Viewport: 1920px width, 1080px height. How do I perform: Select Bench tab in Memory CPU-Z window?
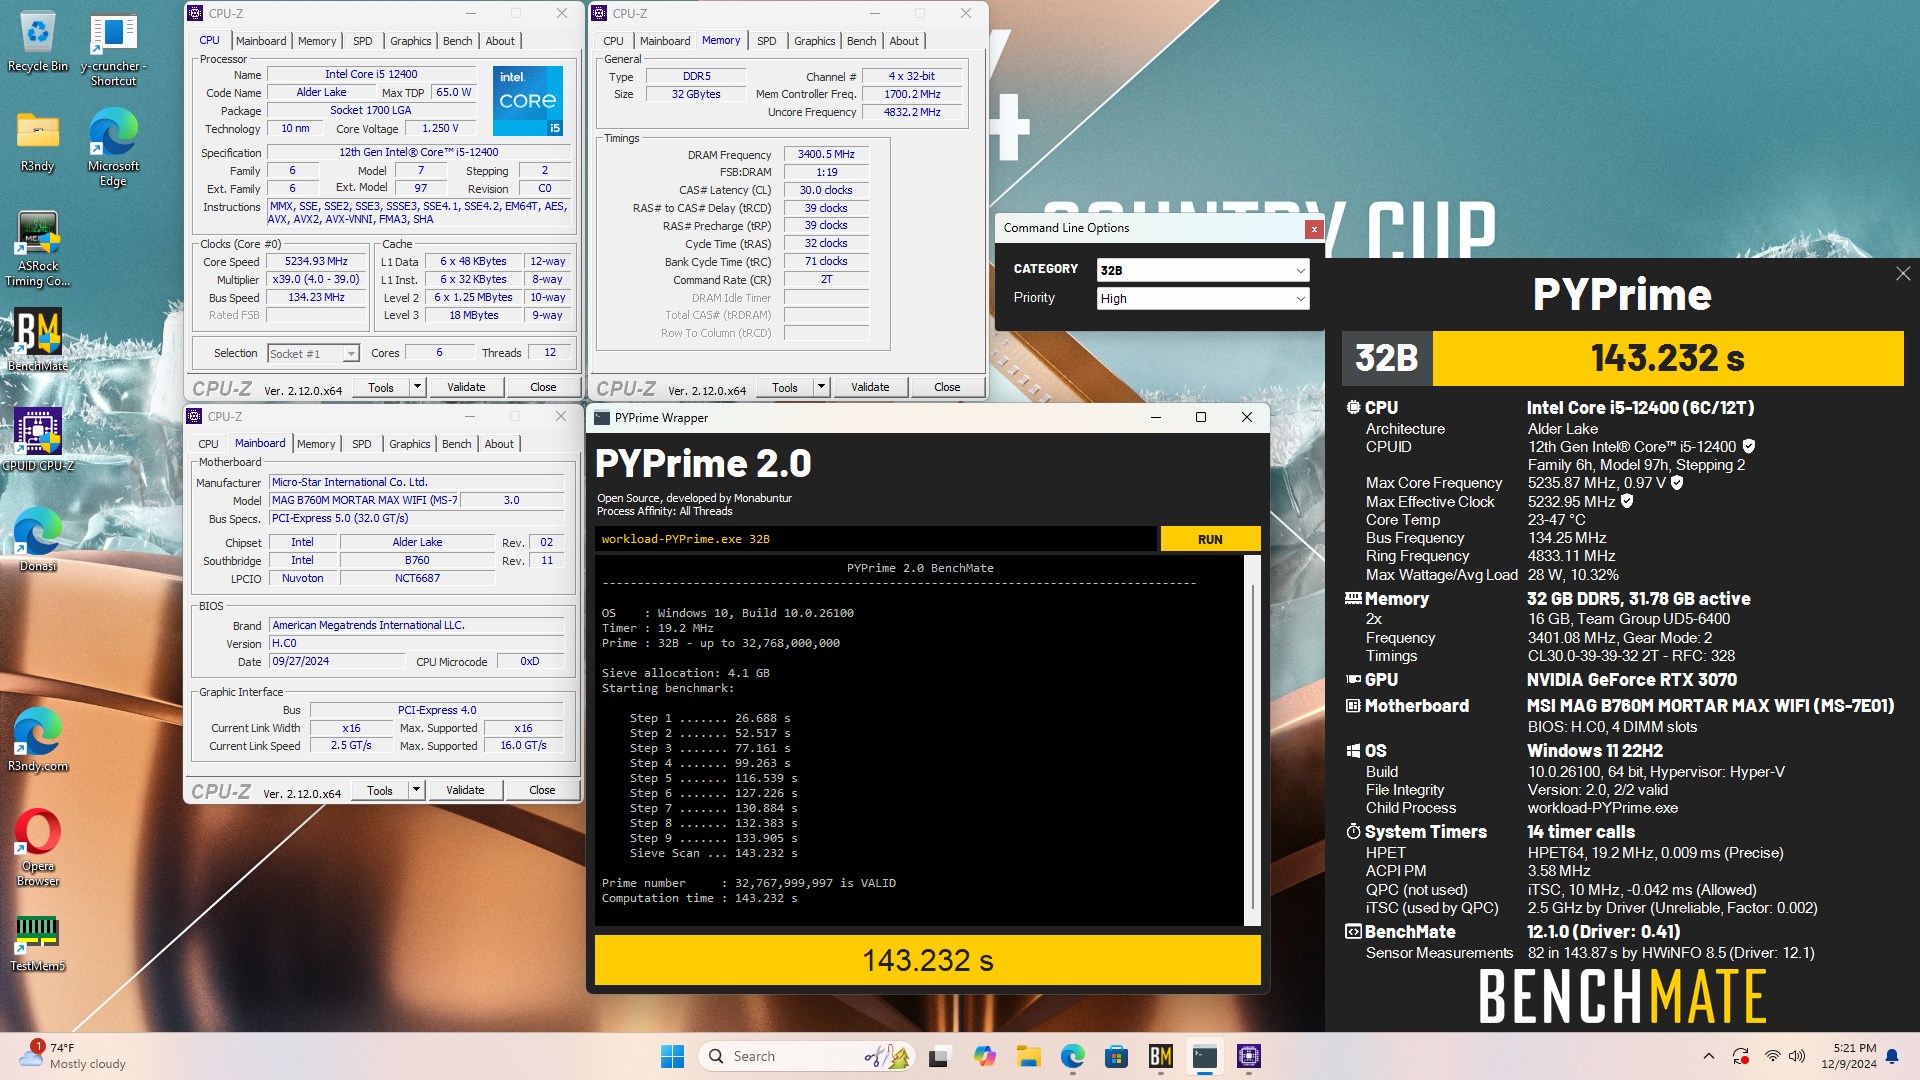pyautogui.click(x=861, y=41)
